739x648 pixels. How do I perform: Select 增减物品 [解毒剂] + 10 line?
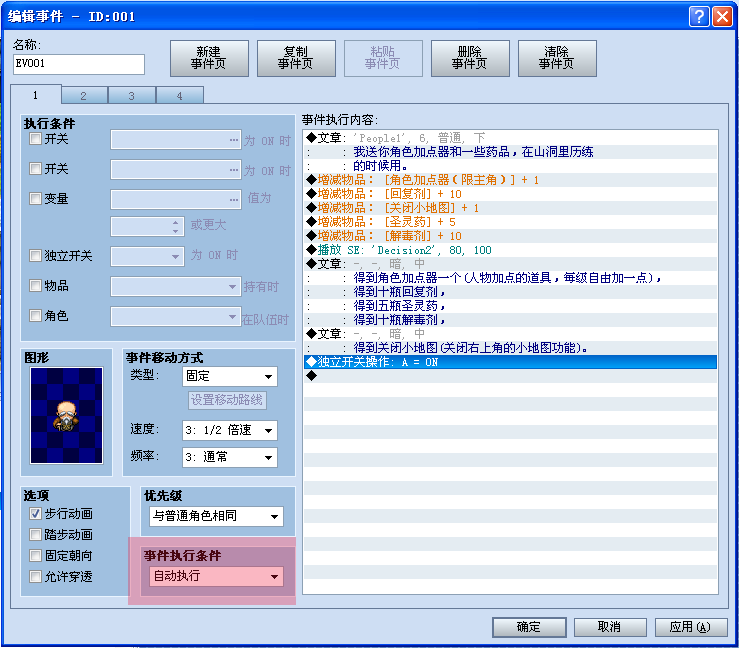click(x=510, y=236)
